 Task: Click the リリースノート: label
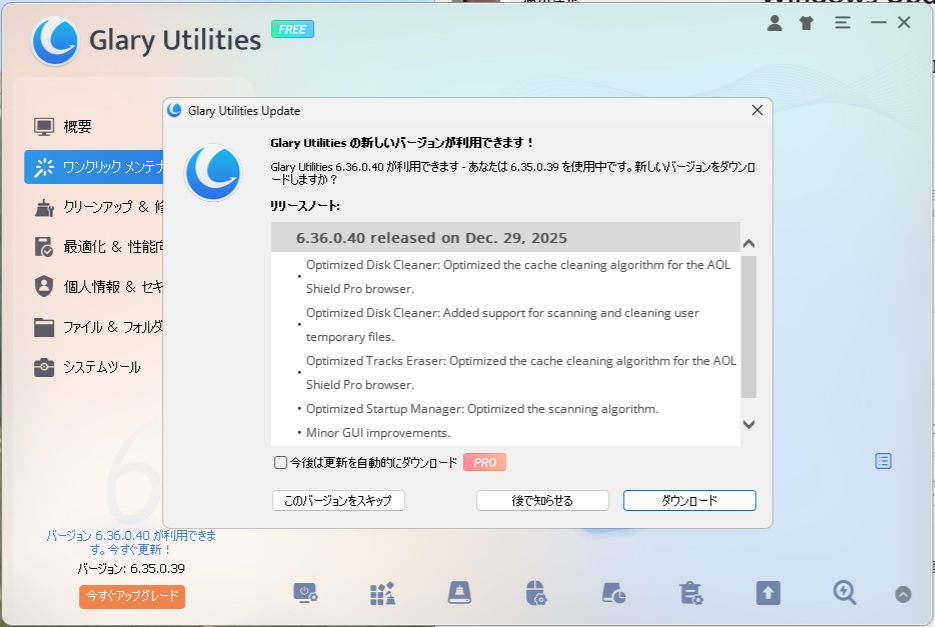(305, 206)
